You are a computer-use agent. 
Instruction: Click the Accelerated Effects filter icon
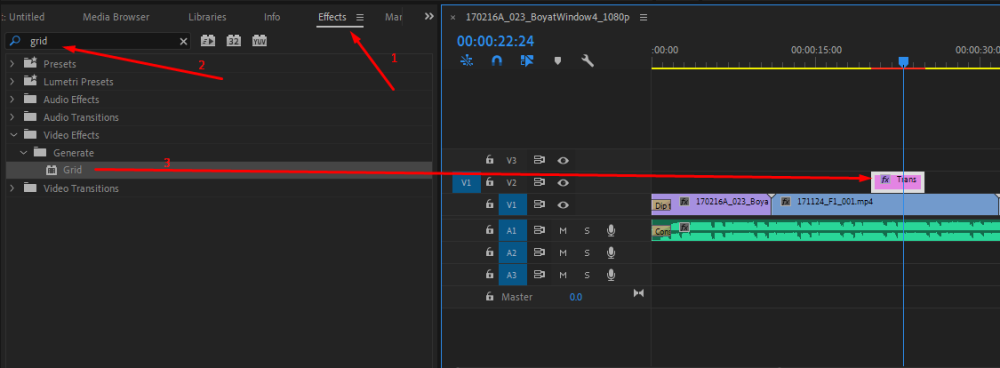tap(208, 41)
